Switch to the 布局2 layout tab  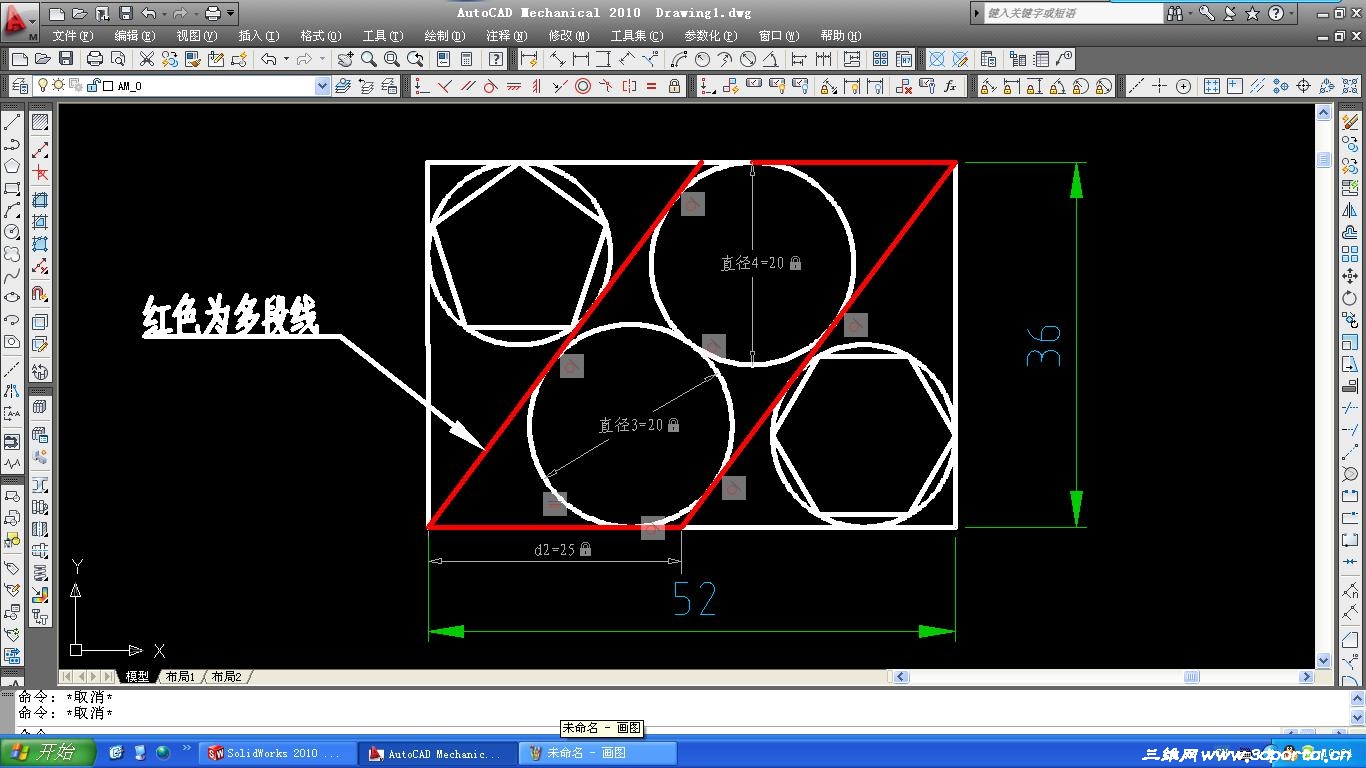[x=226, y=677]
